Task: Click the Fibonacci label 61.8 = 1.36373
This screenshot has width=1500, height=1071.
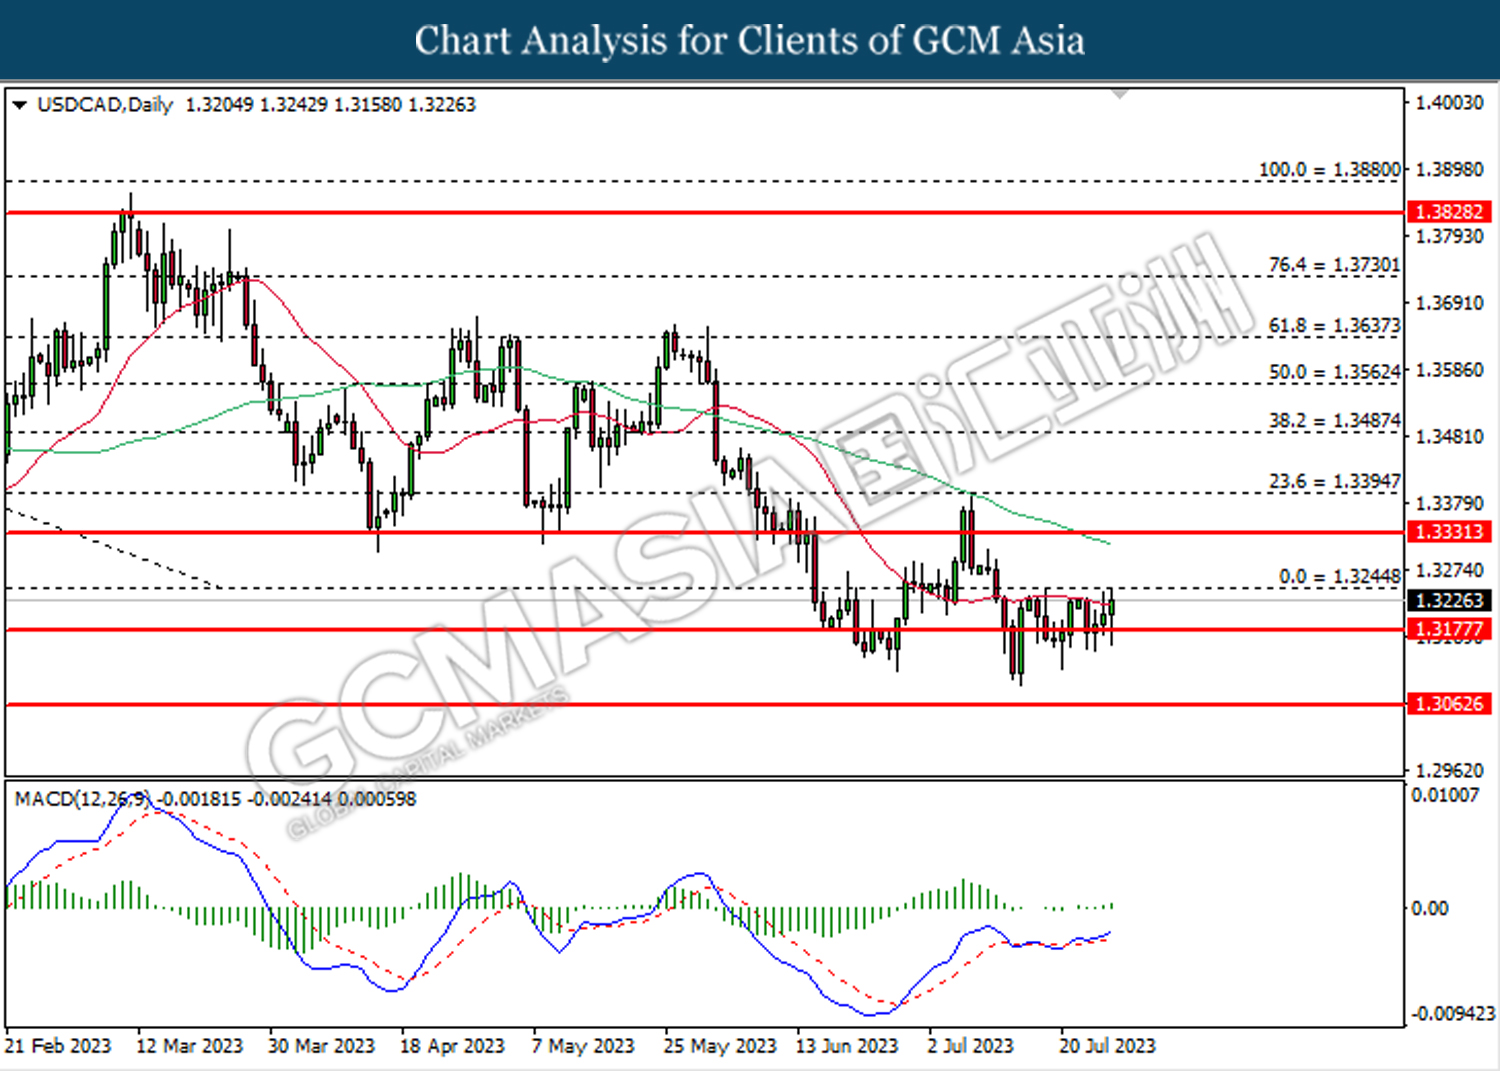Action: (1334, 326)
